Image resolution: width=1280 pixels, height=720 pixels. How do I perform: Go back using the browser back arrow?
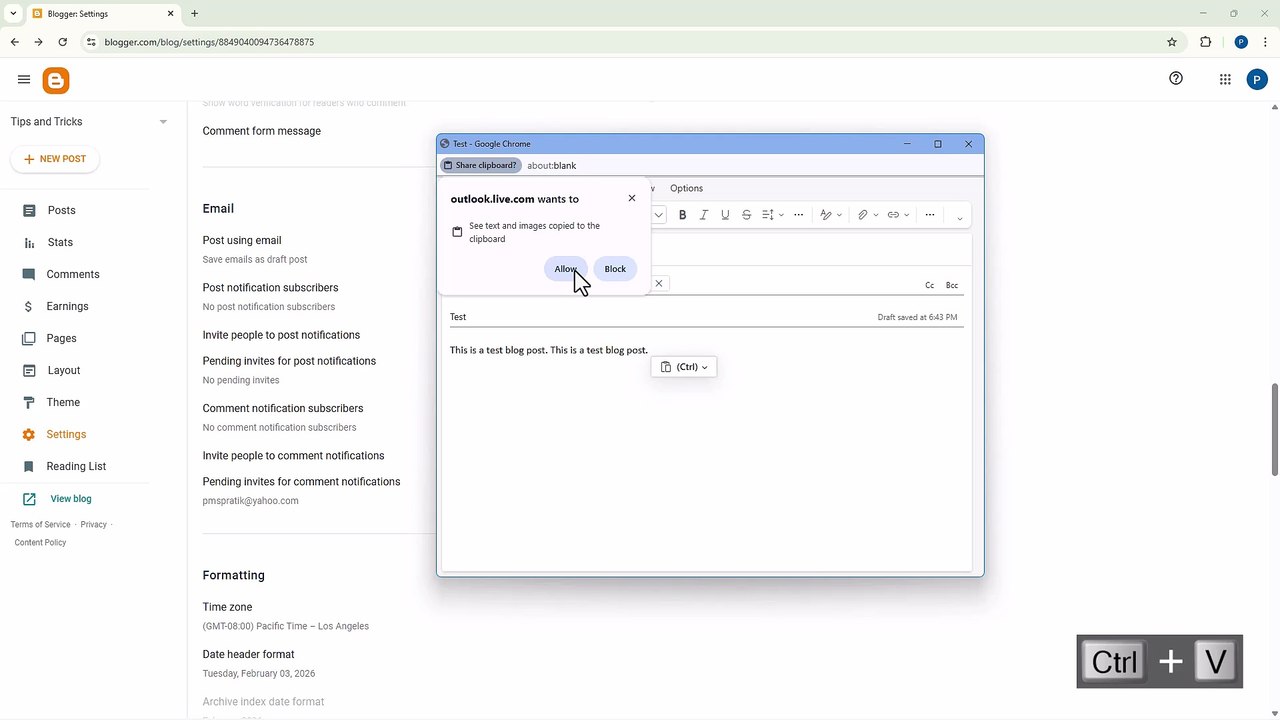[x=15, y=42]
